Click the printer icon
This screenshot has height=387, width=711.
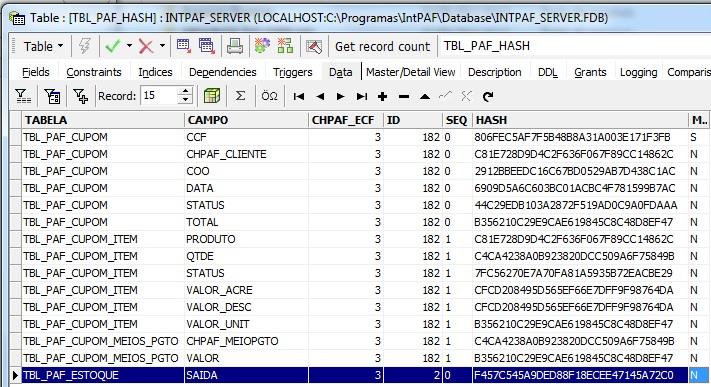[234, 46]
